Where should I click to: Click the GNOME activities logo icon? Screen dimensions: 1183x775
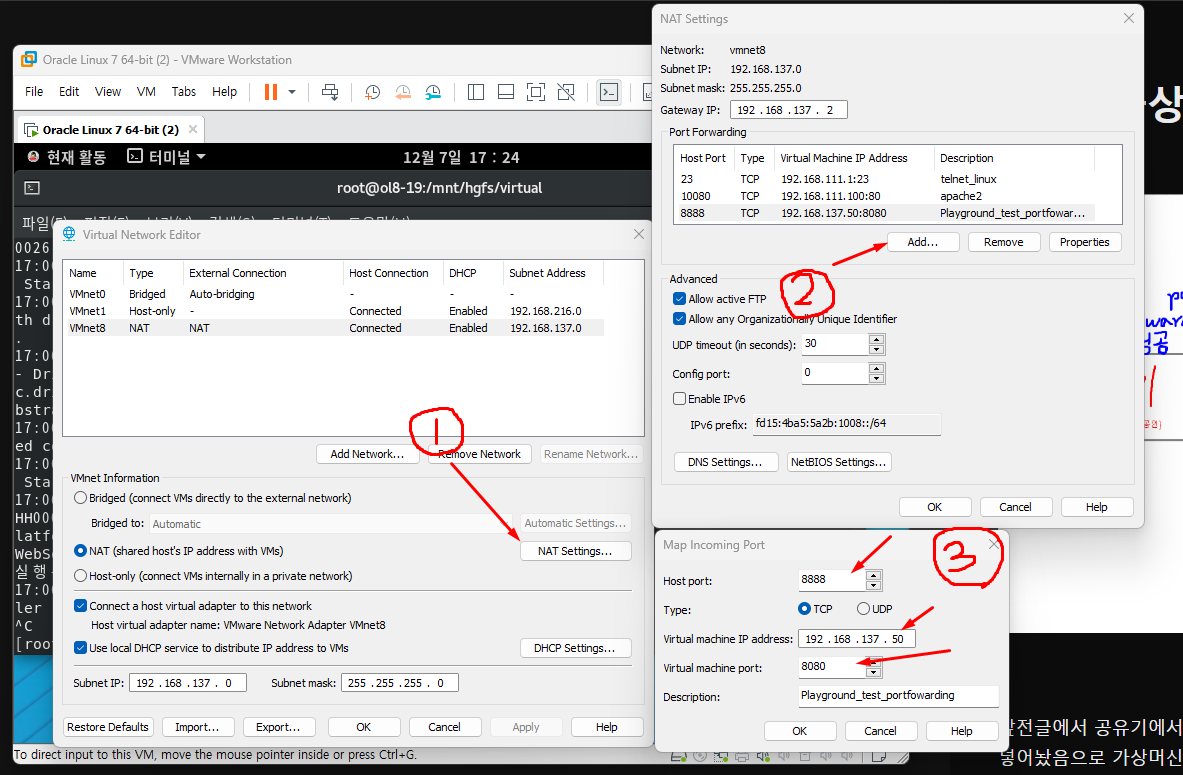tap(33, 157)
